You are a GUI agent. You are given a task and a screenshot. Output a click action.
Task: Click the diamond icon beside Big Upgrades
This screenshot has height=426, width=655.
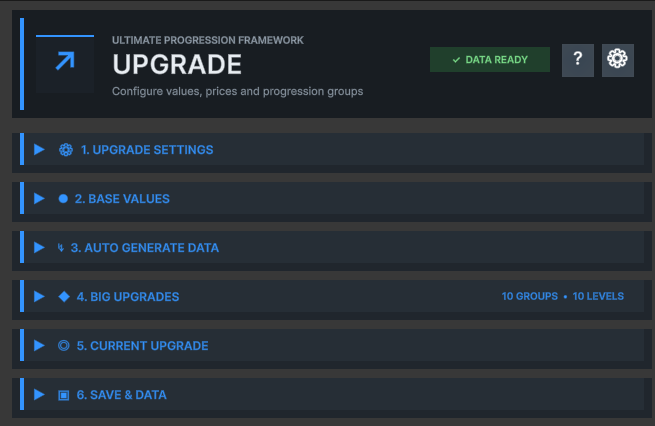(x=64, y=297)
